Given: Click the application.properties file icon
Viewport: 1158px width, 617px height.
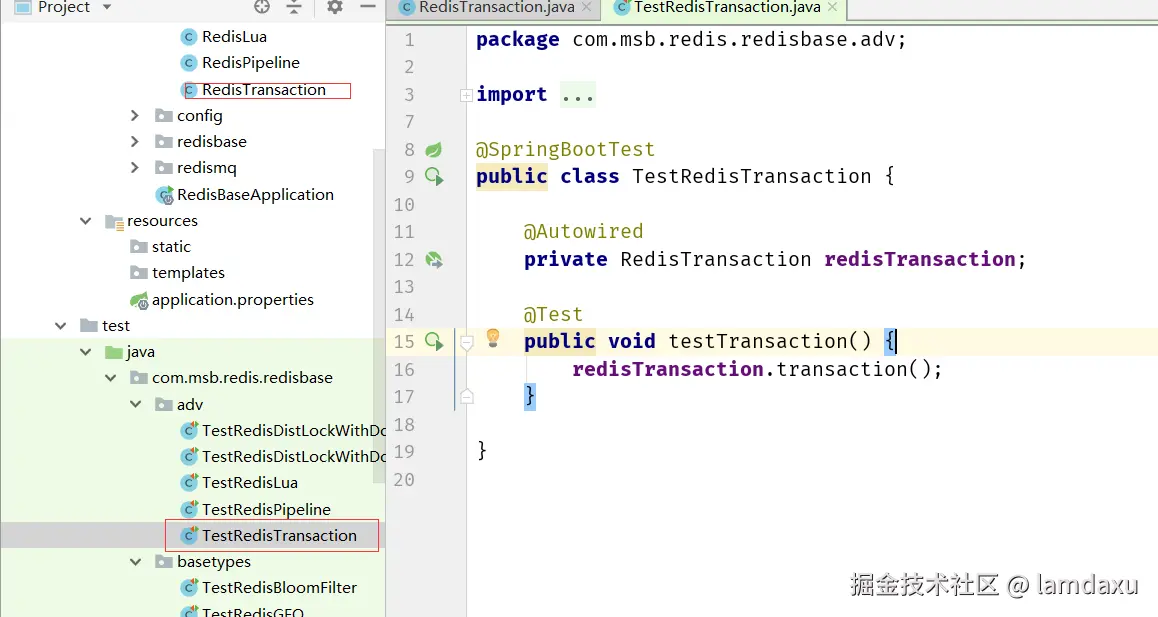Looking at the screenshot, I should (x=139, y=300).
